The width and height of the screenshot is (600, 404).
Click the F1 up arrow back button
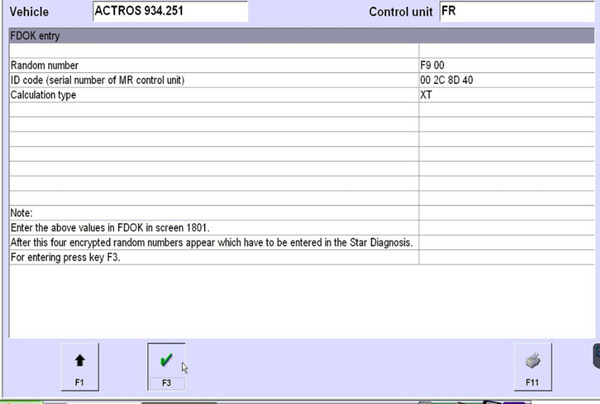point(80,367)
